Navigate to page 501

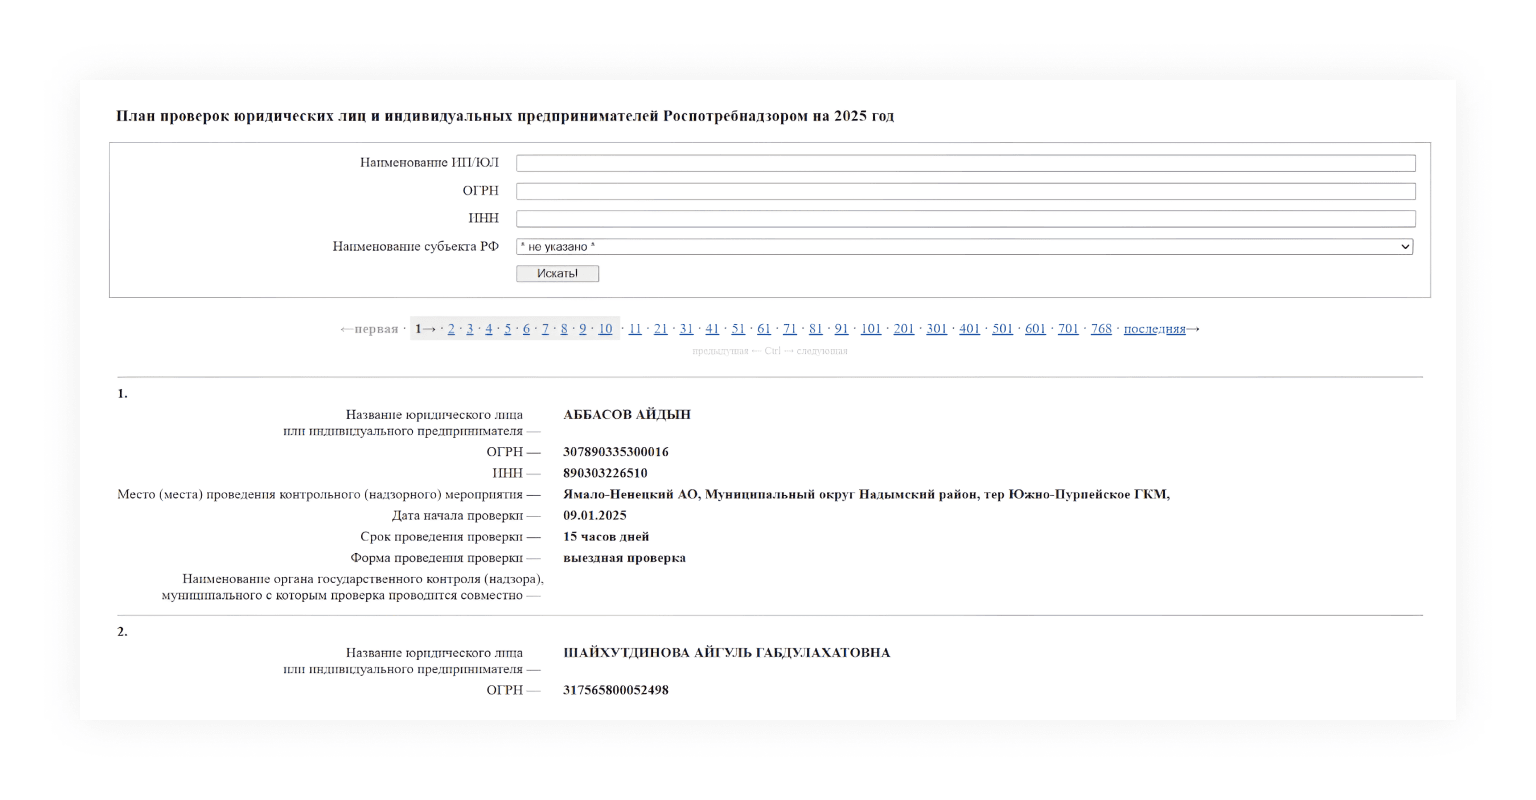(x=1003, y=329)
